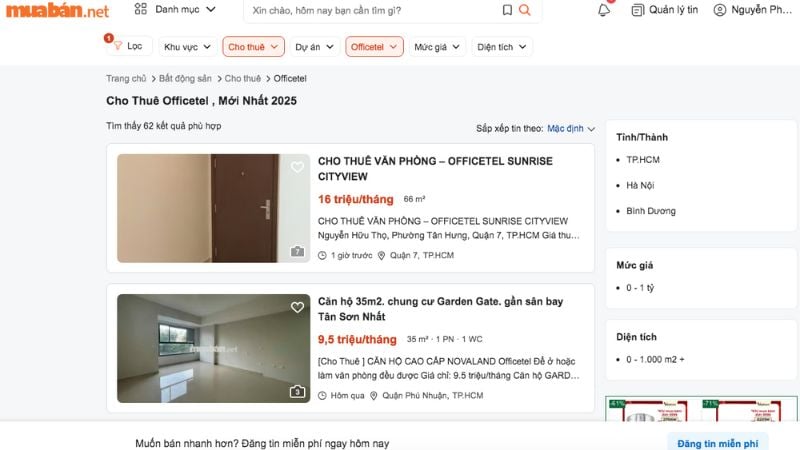The height and width of the screenshot is (450, 800).
Task: Open the notification bell
Action: pos(604,10)
